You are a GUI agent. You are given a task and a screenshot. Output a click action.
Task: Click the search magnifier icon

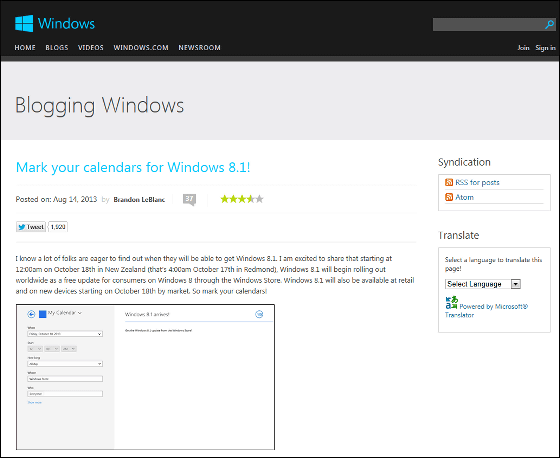(x=549, y=24)
